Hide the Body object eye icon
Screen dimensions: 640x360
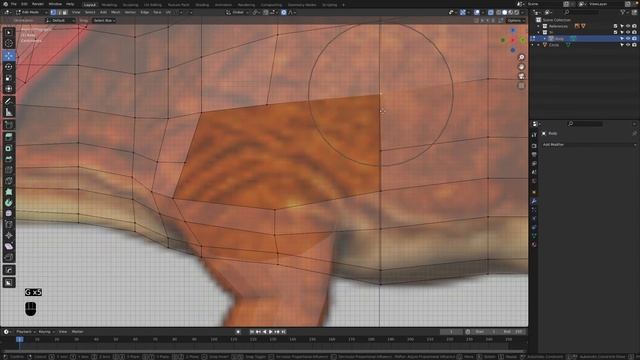[628, 38]
